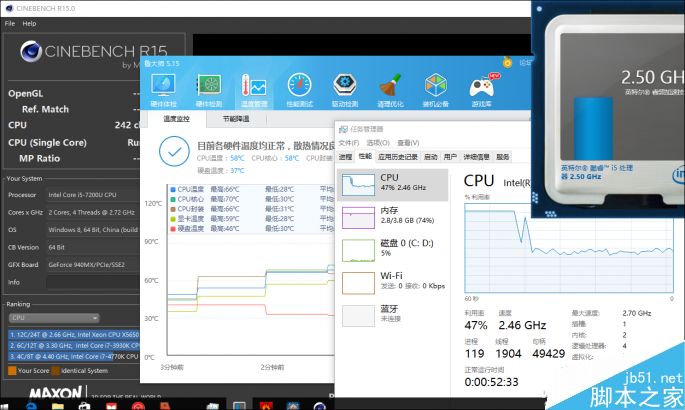Click the uptime value 0:00:52:33
Viewport: 685px width, 410px height.
(x=491, y=382)
